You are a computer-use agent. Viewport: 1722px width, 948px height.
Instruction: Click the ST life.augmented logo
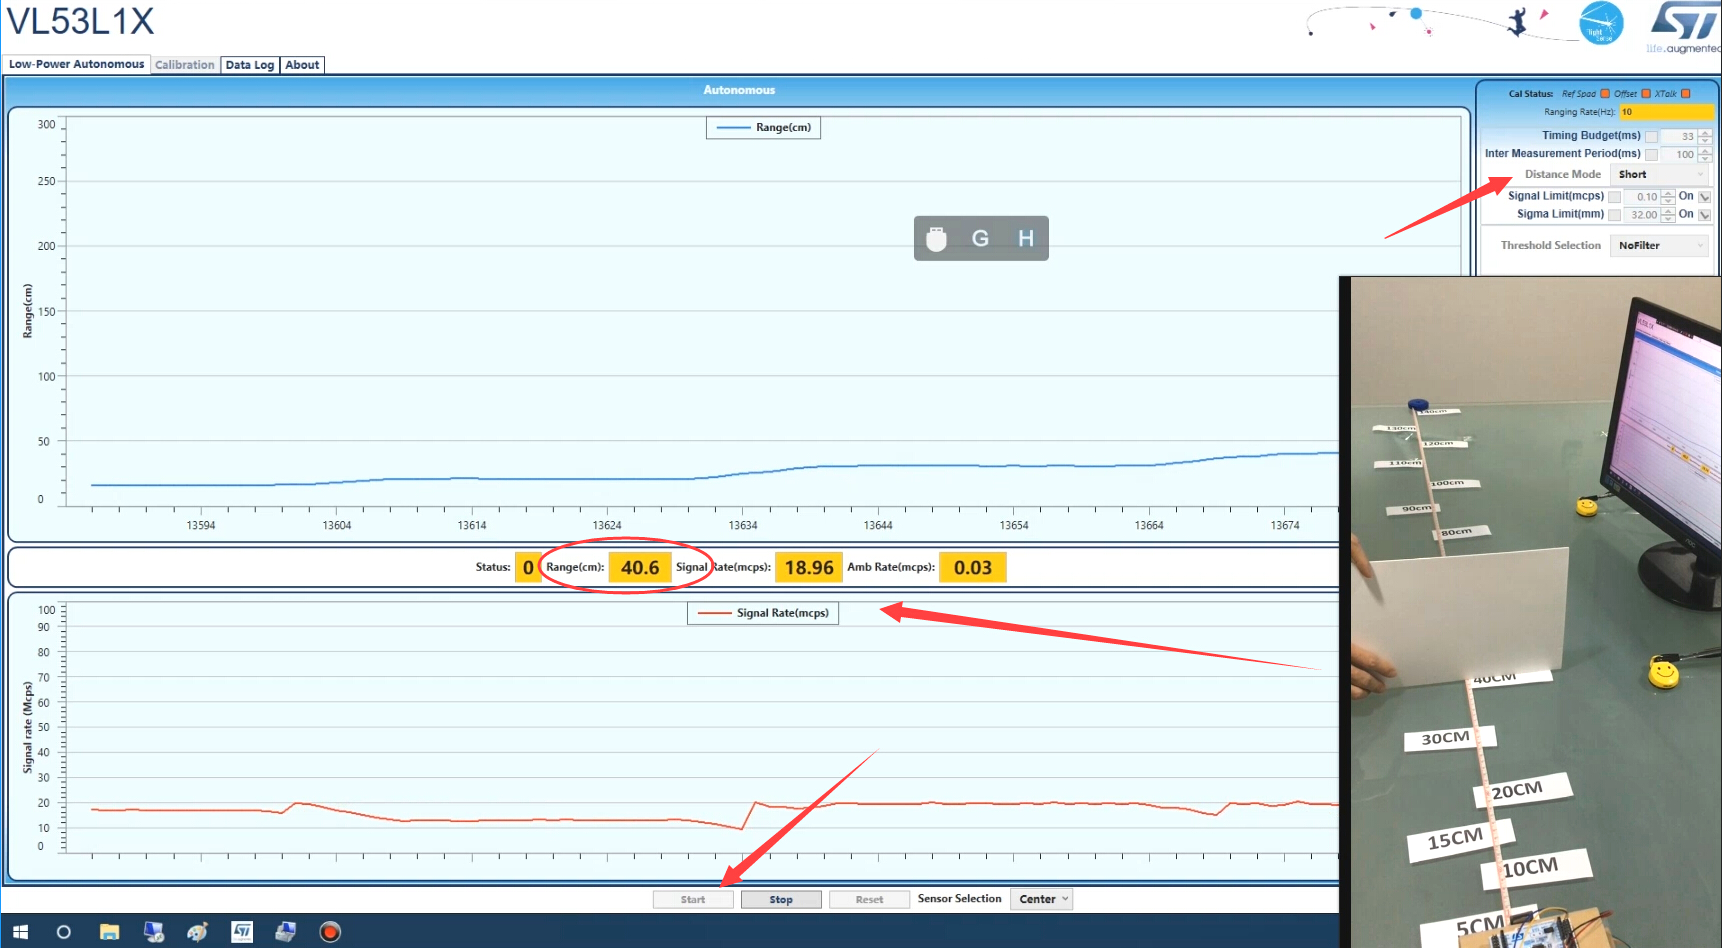(1684, 27)
